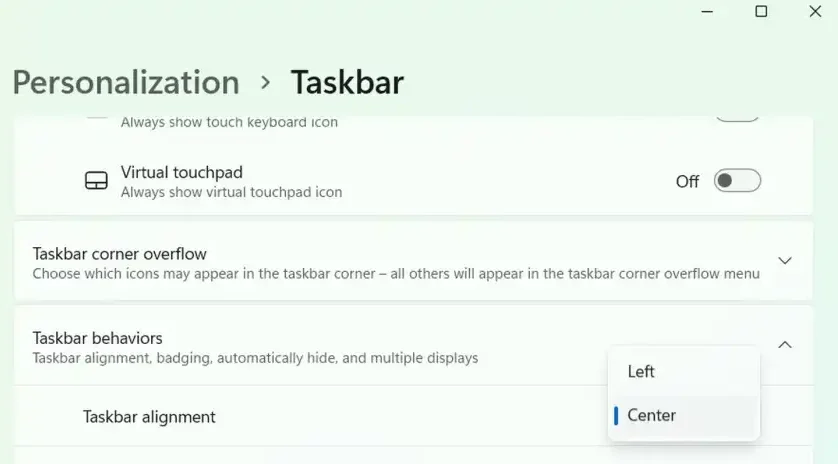Click the Virtual touchpad icon
838x464 pixels.
point(96,181)
